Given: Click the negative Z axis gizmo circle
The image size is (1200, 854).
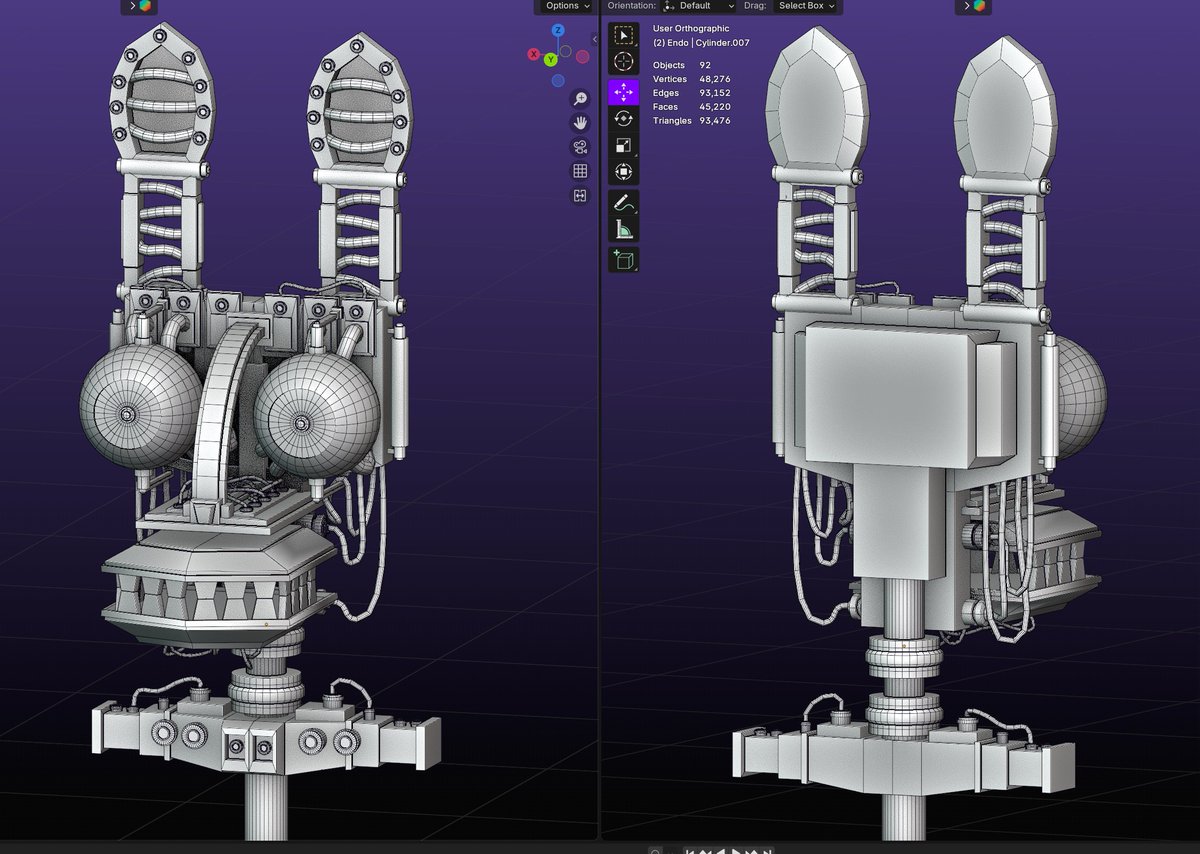Looking at the screenshot, I should (558, 80).
